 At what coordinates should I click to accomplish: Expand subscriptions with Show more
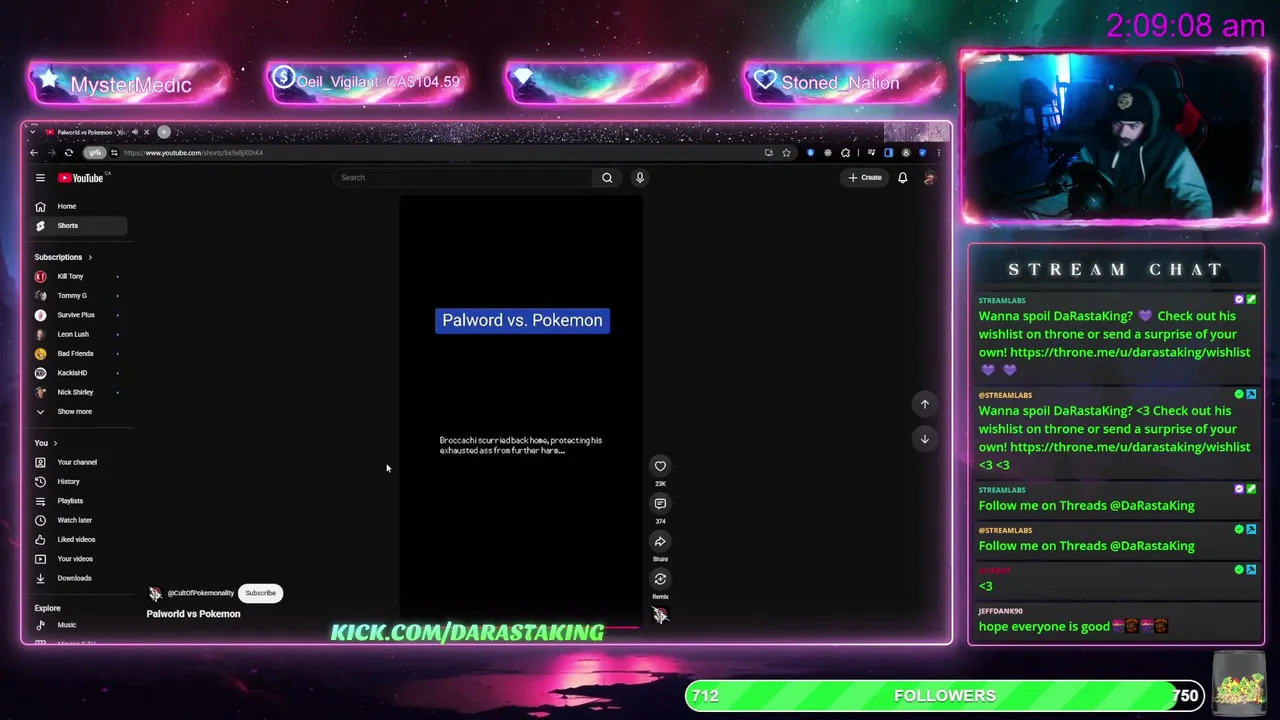pyautogui.click(x=78, y=412)
